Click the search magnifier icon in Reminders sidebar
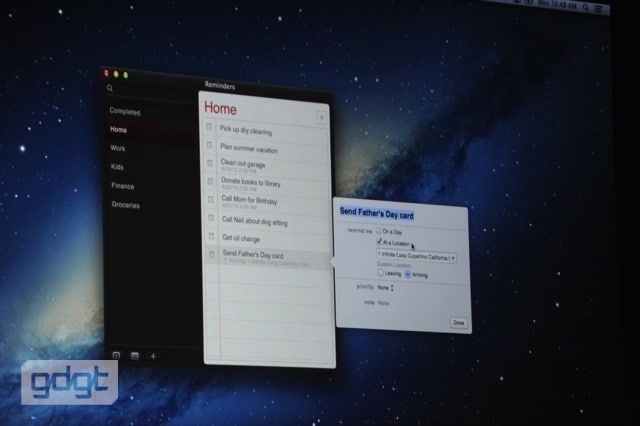 click(x=110, y=89)
